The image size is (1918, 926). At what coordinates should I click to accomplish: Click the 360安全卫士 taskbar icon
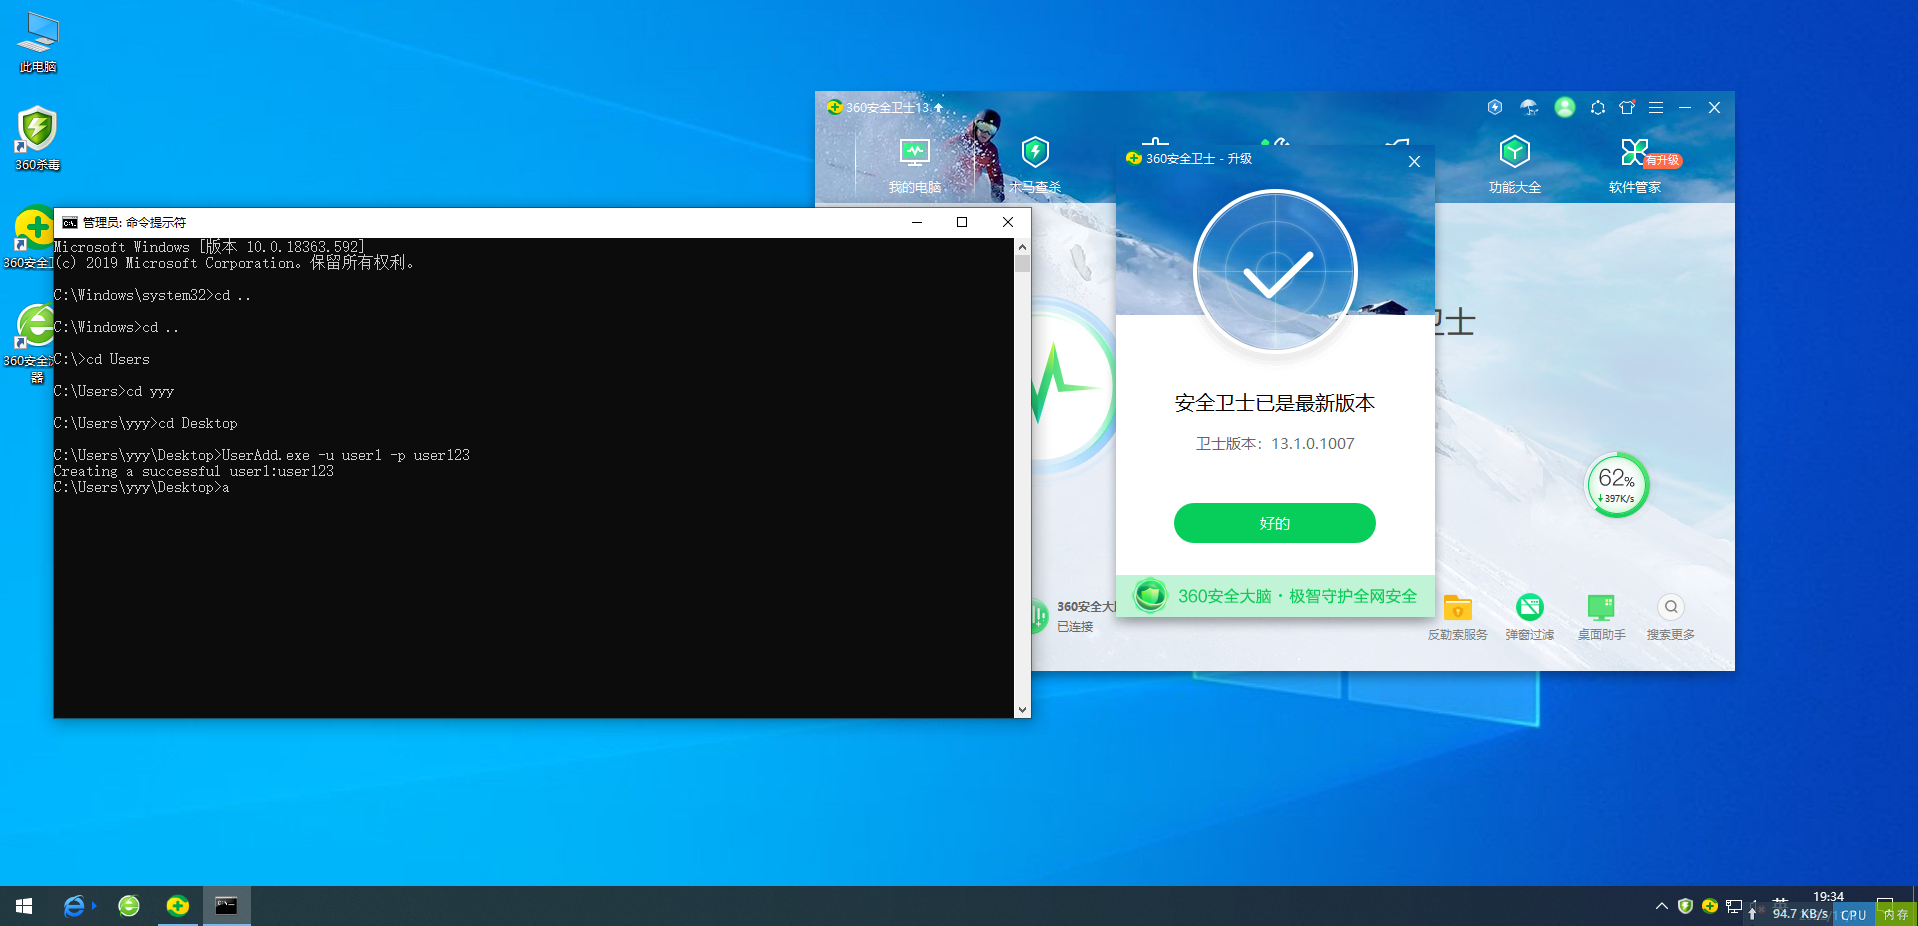coord(178,906)
